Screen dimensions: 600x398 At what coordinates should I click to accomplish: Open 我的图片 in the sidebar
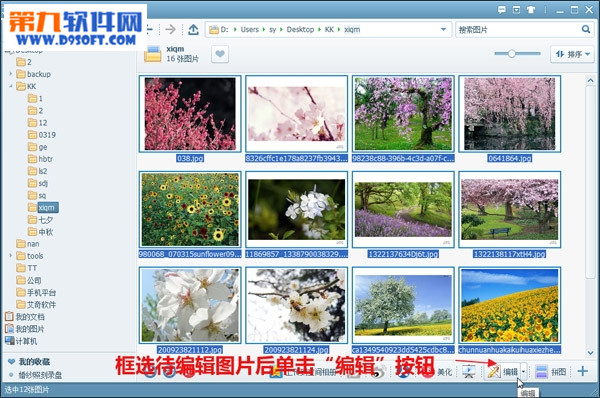(x=25, y=329)
